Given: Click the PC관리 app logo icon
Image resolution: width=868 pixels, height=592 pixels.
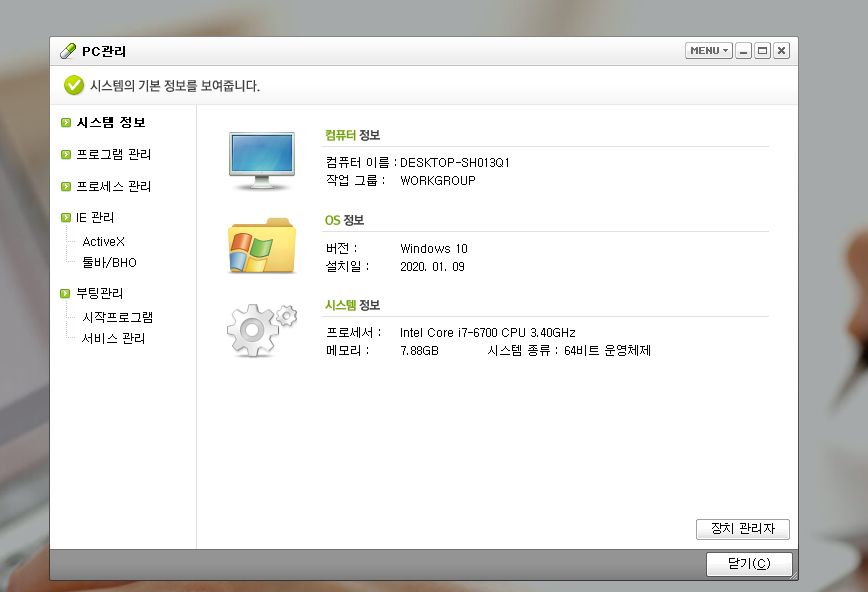Looking at the screenshot, I should click(68, 51).
